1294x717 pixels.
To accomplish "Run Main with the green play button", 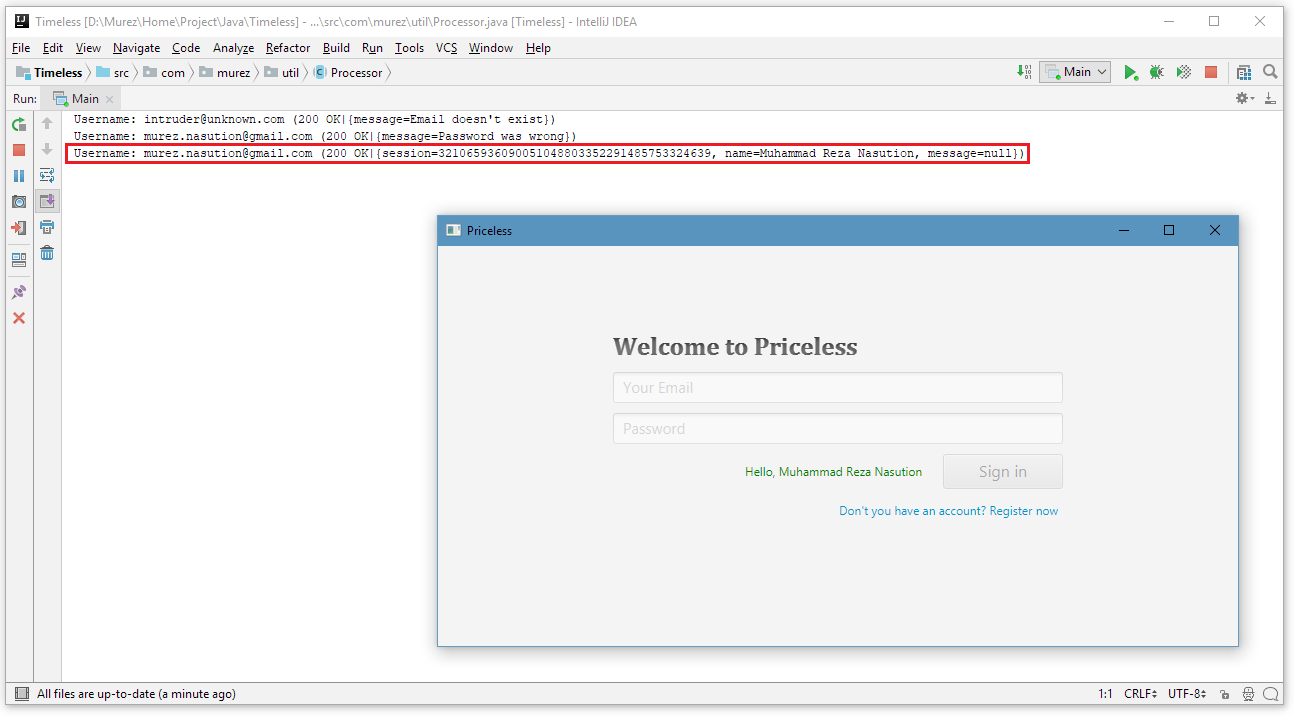I will tap(1130, 72).
